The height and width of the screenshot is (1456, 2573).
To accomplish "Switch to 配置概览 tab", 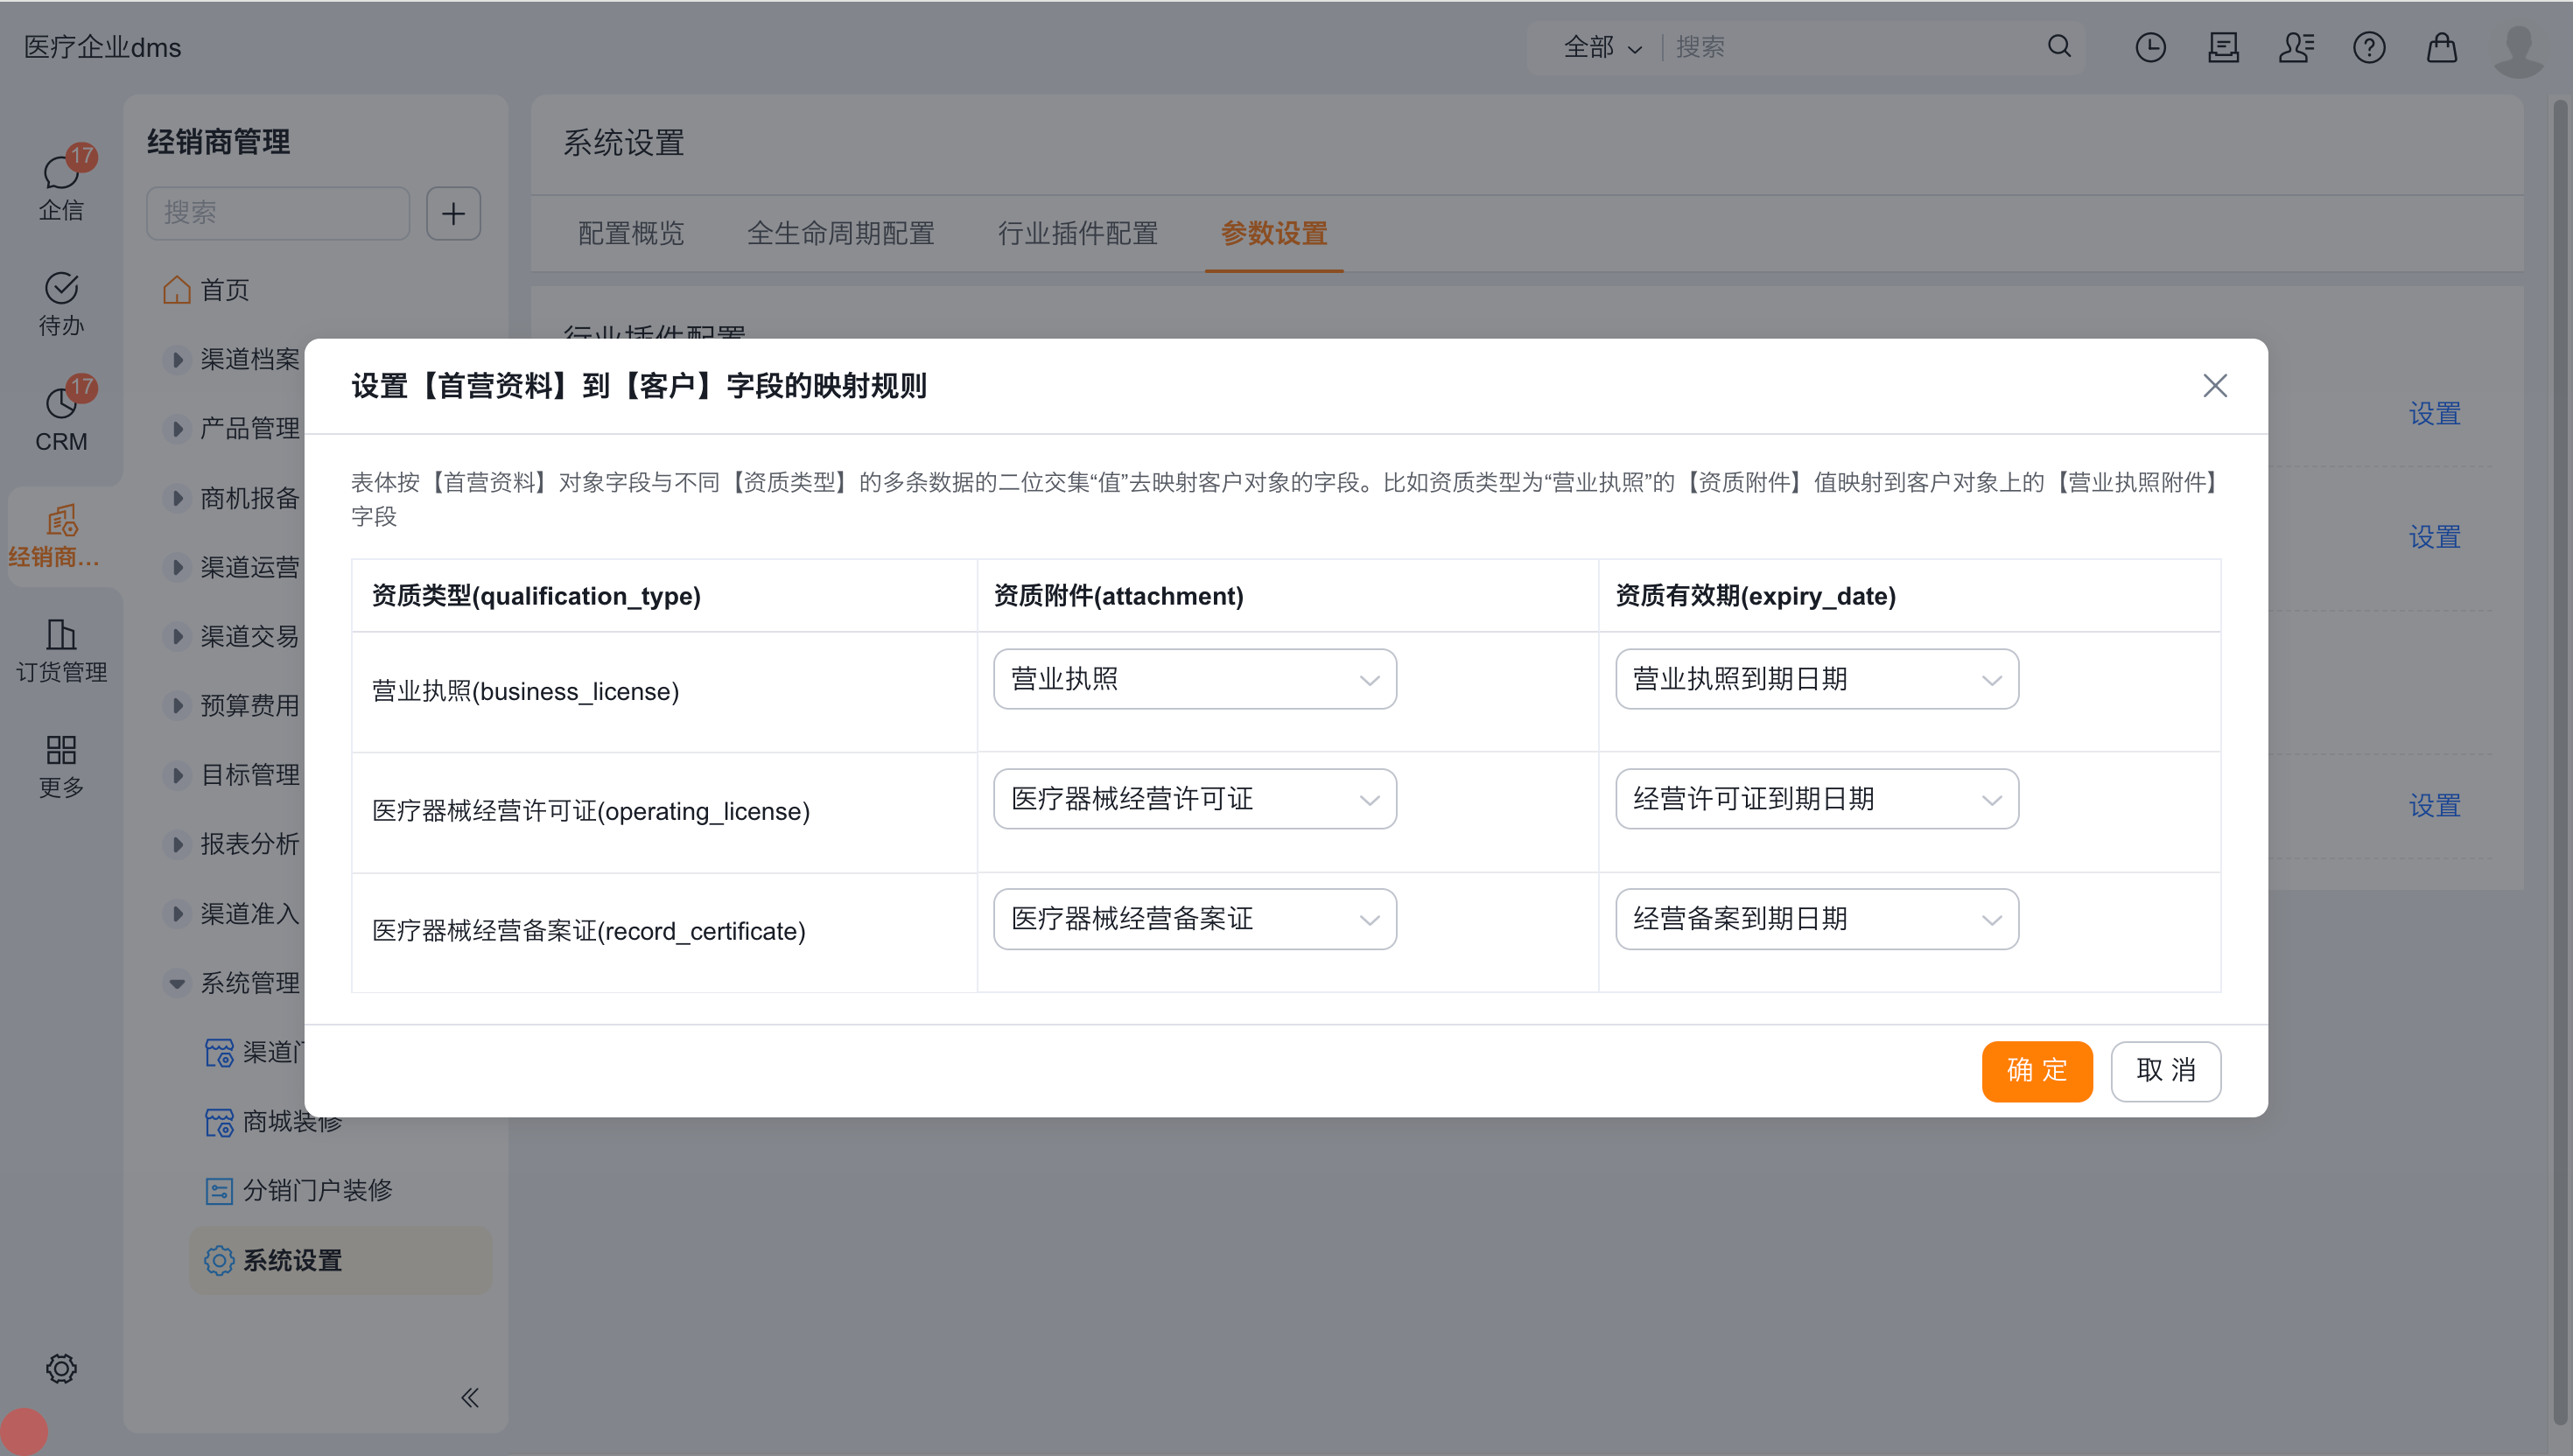I will [x=631, y=233].
